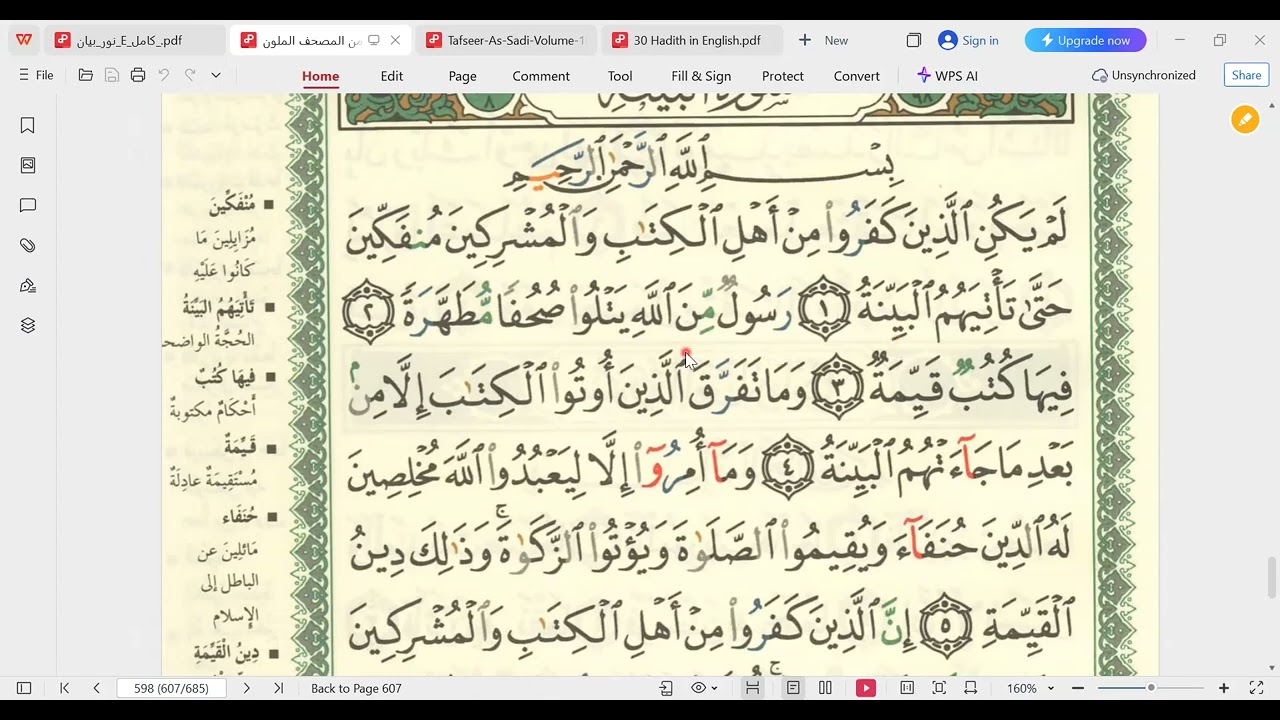Undo the last action
This screenshot has width=1280, height=720.
coord(164,75)
